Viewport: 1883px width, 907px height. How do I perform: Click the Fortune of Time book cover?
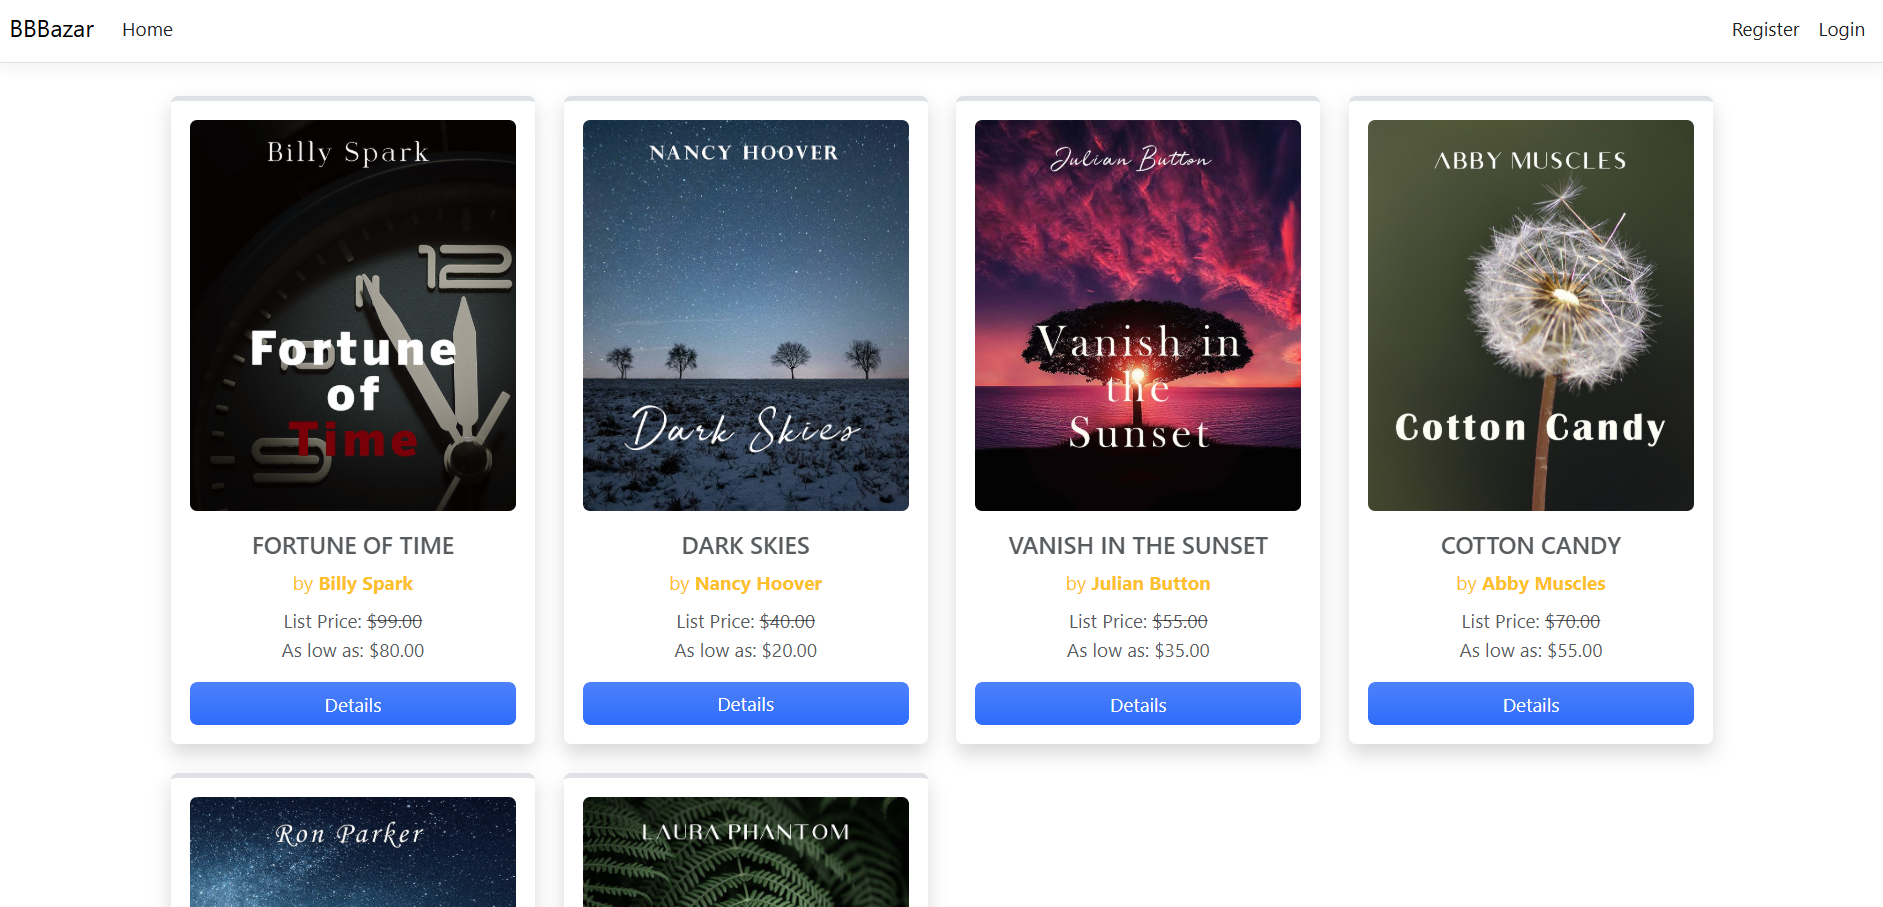tap(353, 315)
